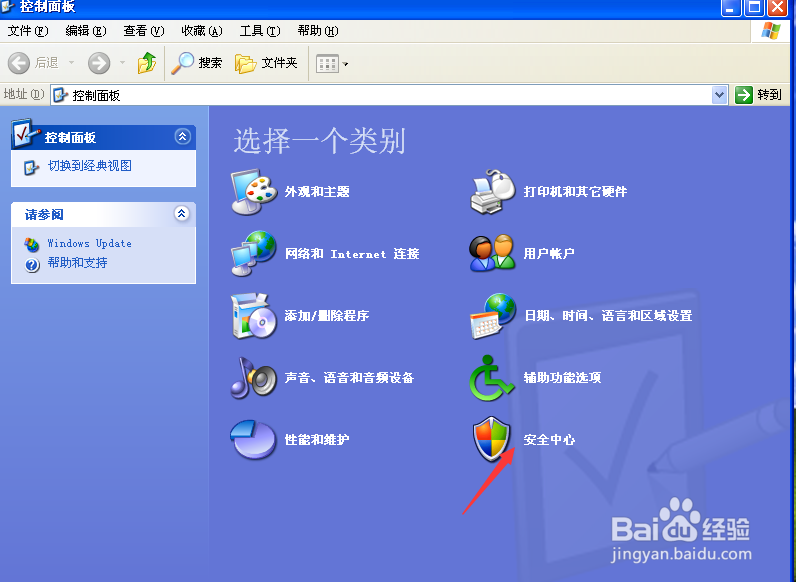The image size is (796, 582).
Task: Click the blue help question mark icon
Action: (x=32, y=265)
